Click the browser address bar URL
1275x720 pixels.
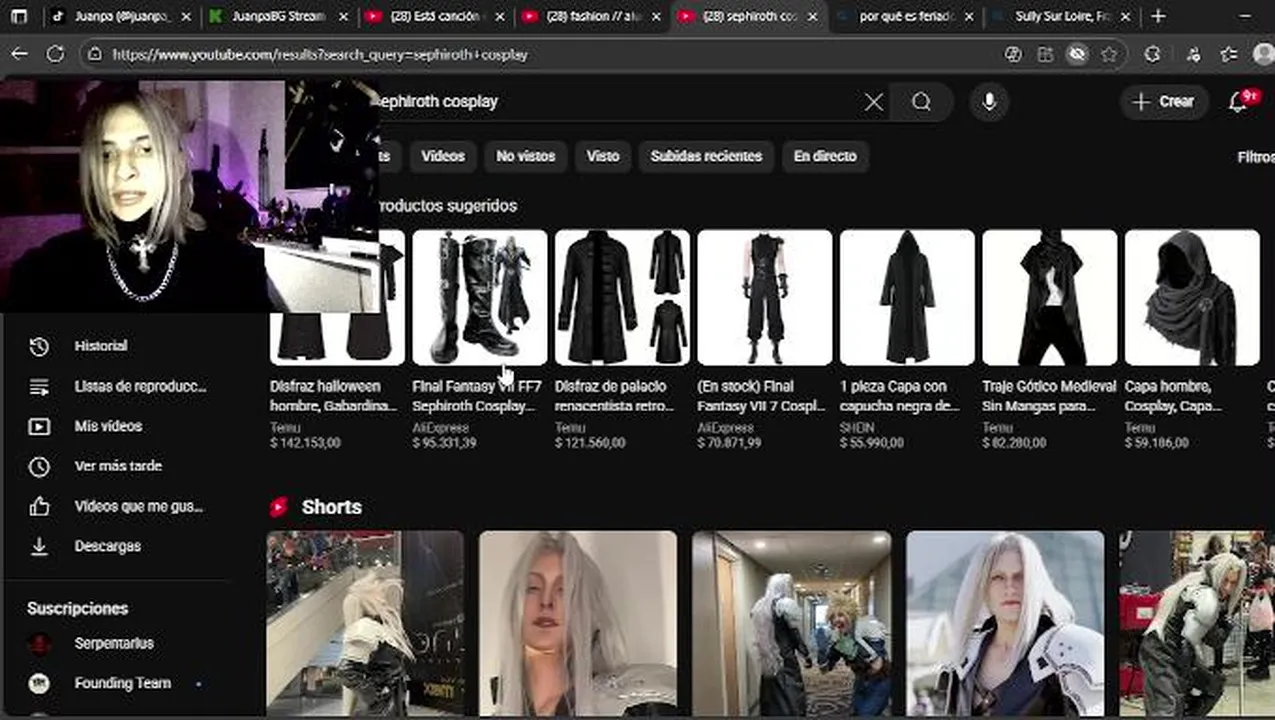[x=320, y=55]
